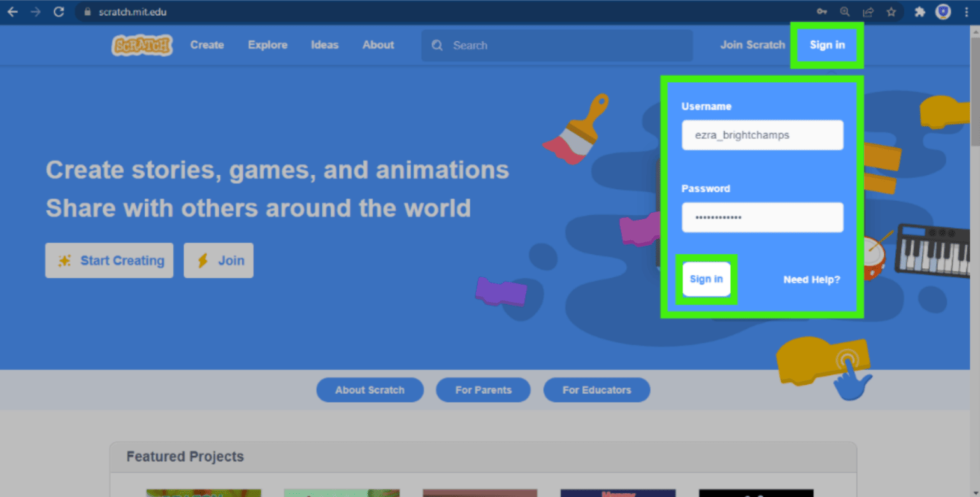Toggle the Sign in dropdown in navbar
Image resolution: width=980 pixels, height=497 pixels.
click(827, 45)
